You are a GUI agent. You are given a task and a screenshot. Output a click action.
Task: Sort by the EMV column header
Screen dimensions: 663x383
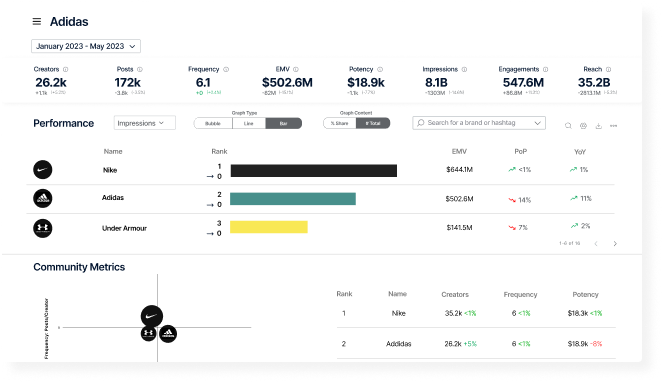(459, 151)
